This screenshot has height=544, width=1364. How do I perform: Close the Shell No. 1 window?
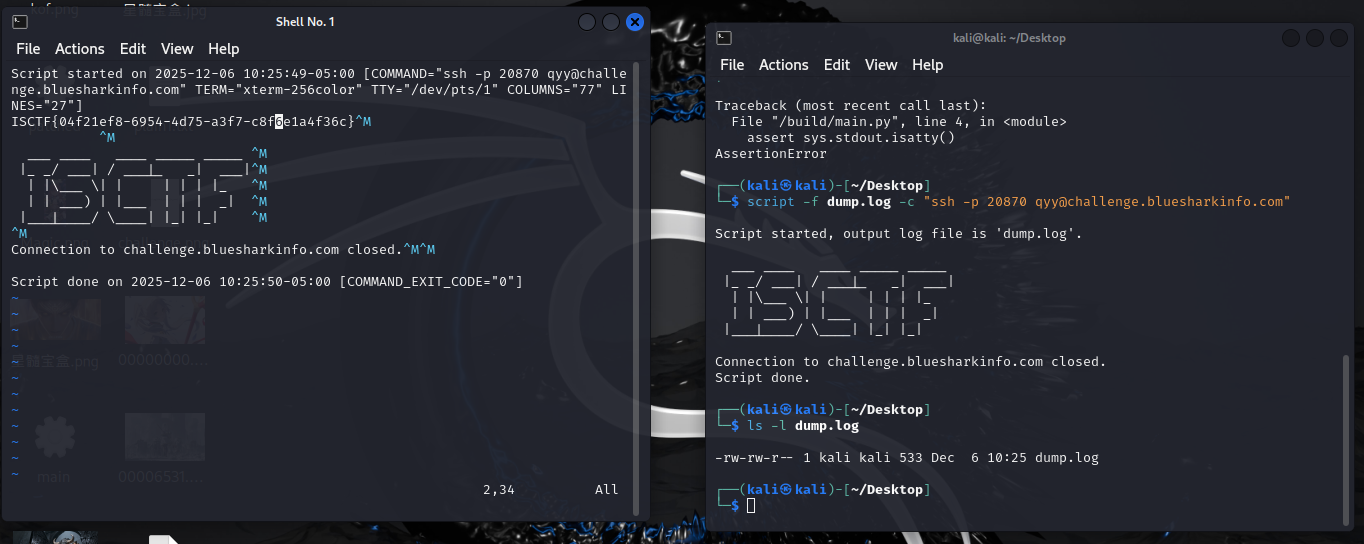[634, 22]
